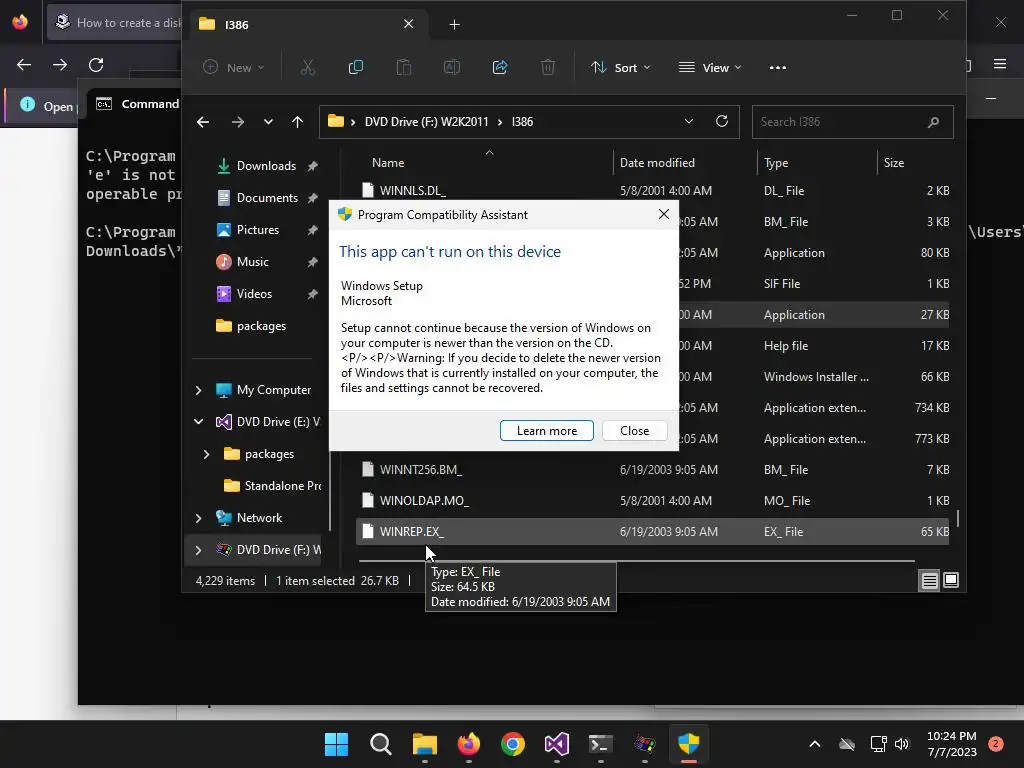Click the Share icon in Explorer toolbar
The height and width of the screenshot is (768, 1024).
pos(500,67)
